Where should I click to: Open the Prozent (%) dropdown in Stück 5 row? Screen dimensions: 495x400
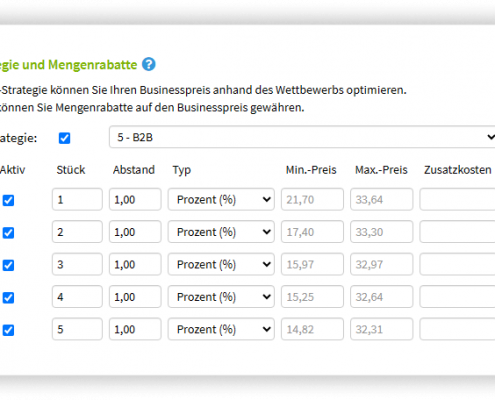point(221,329)
